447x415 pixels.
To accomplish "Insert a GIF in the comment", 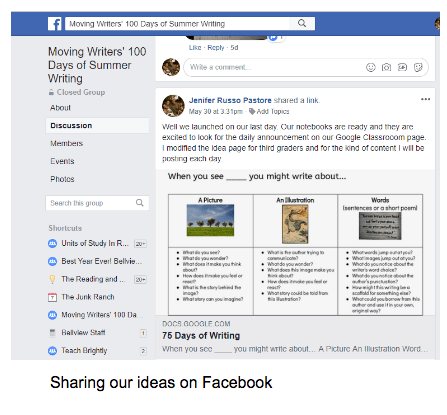I will coord(402,67).
